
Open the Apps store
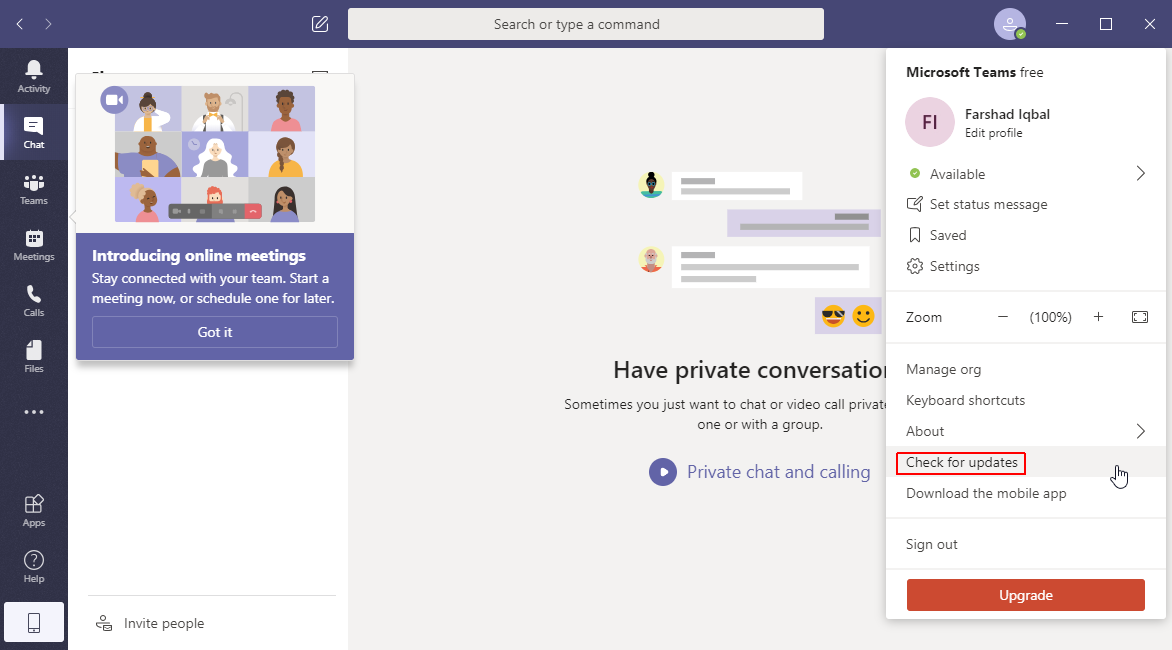[x=34, y=510]
